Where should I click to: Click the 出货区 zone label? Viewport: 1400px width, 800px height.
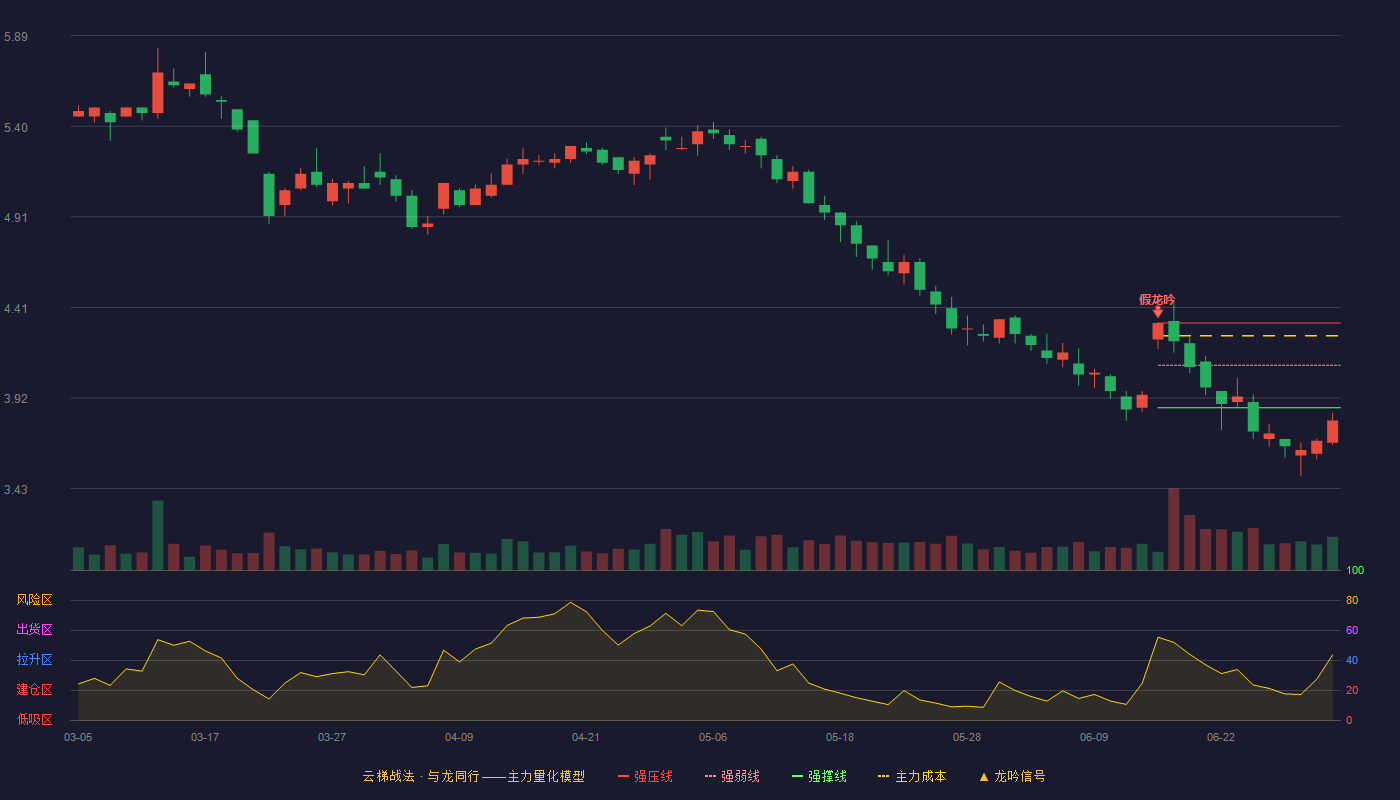tap(34, 630)
